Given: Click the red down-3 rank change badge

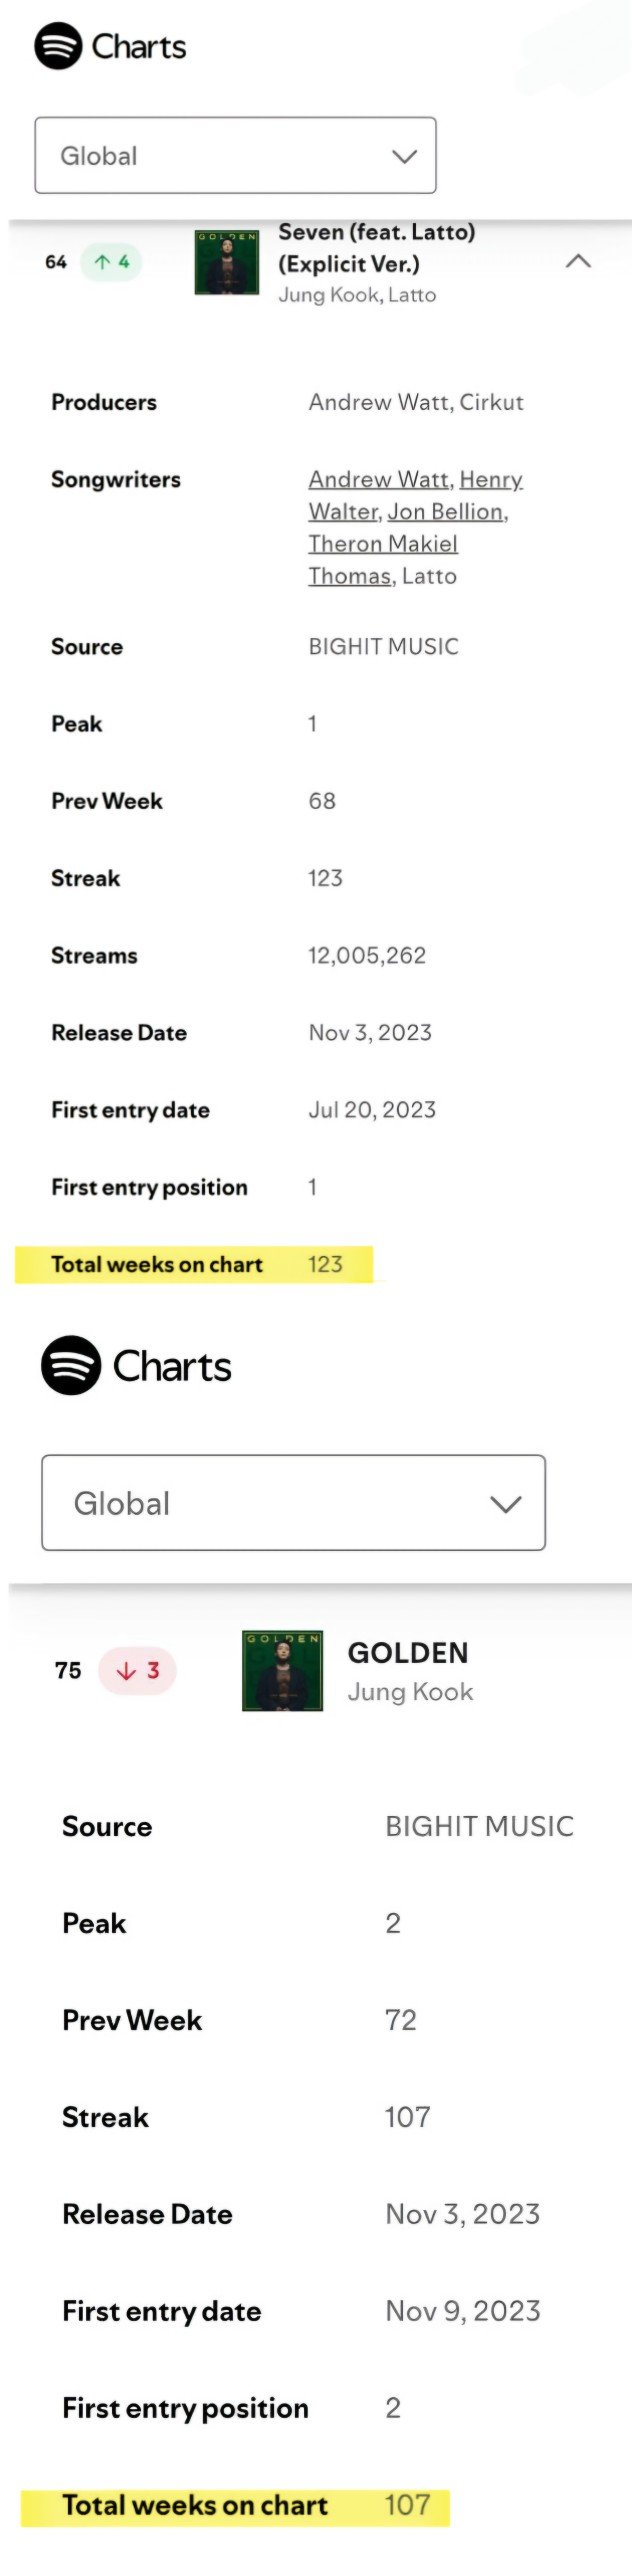Looking at the screenshot, I should click(137, 1670).
